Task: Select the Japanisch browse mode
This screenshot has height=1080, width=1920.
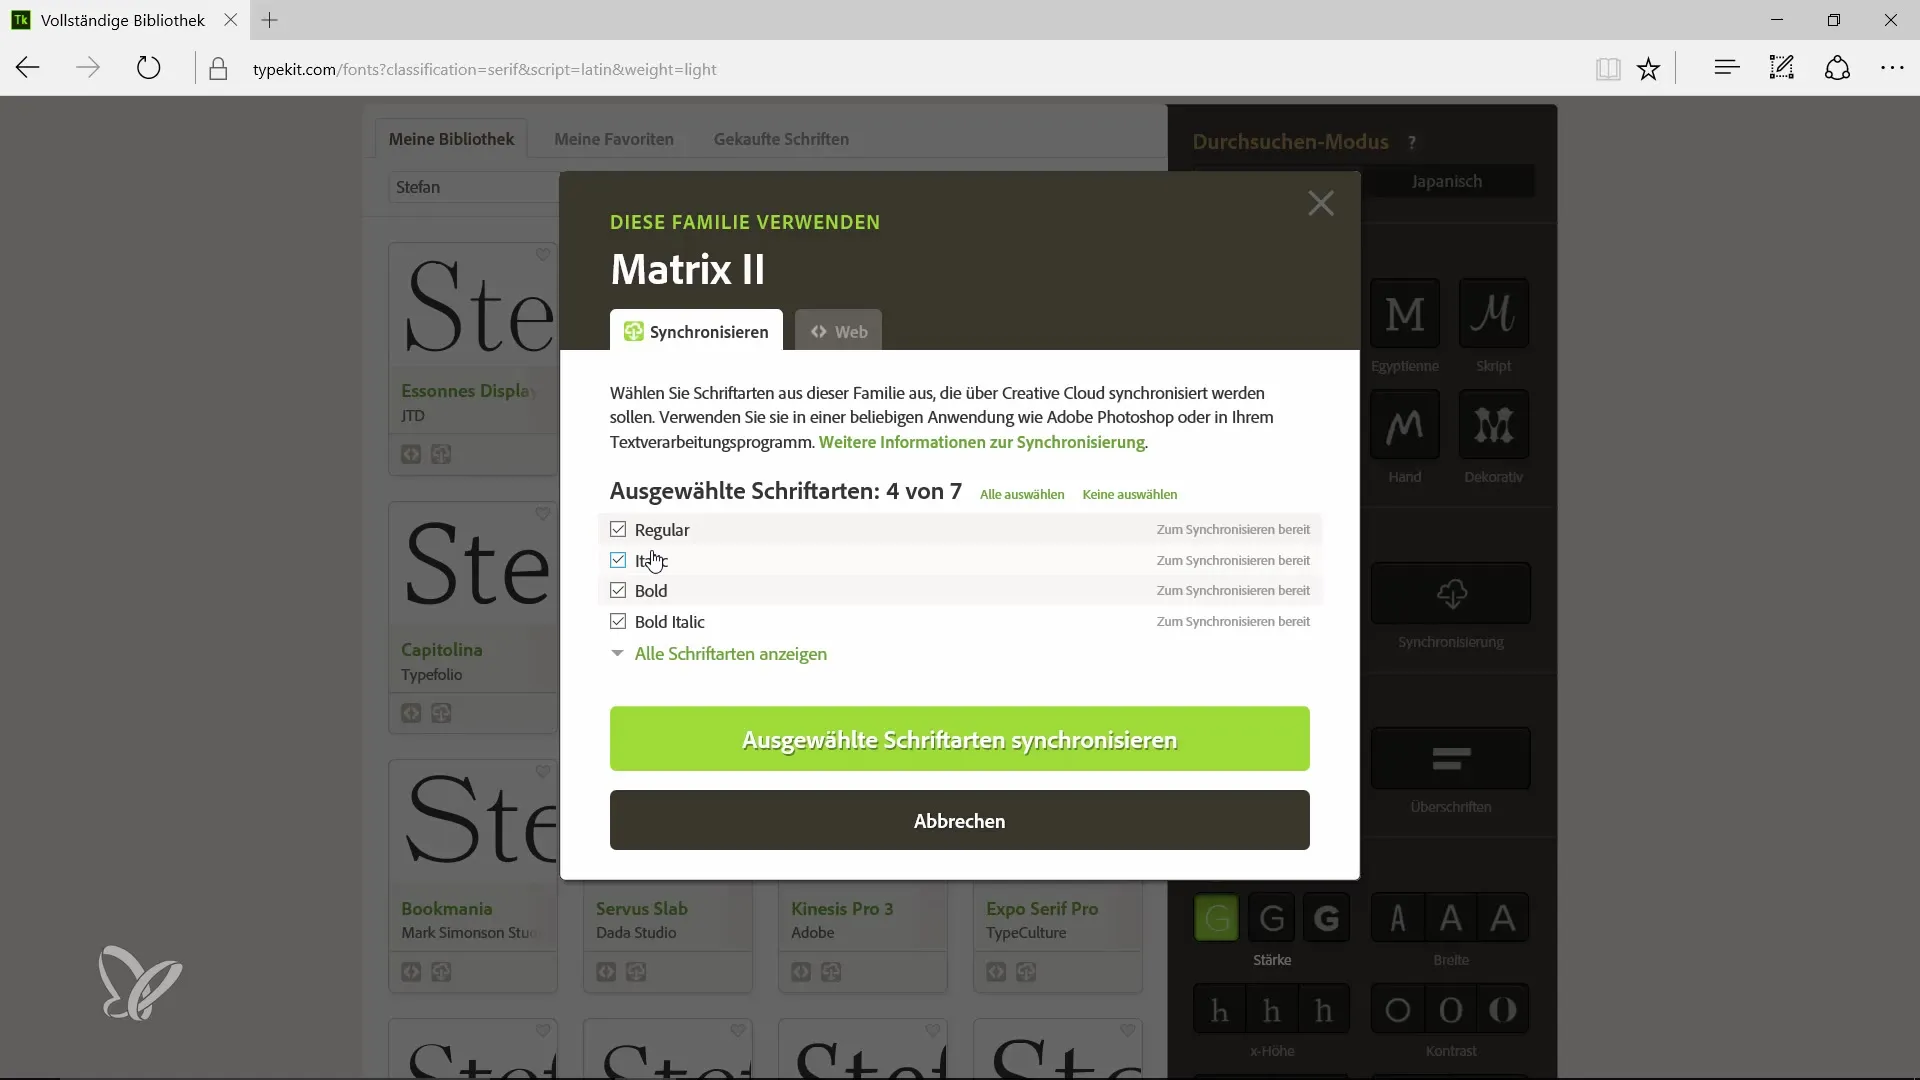Action: pos(1447,181)
